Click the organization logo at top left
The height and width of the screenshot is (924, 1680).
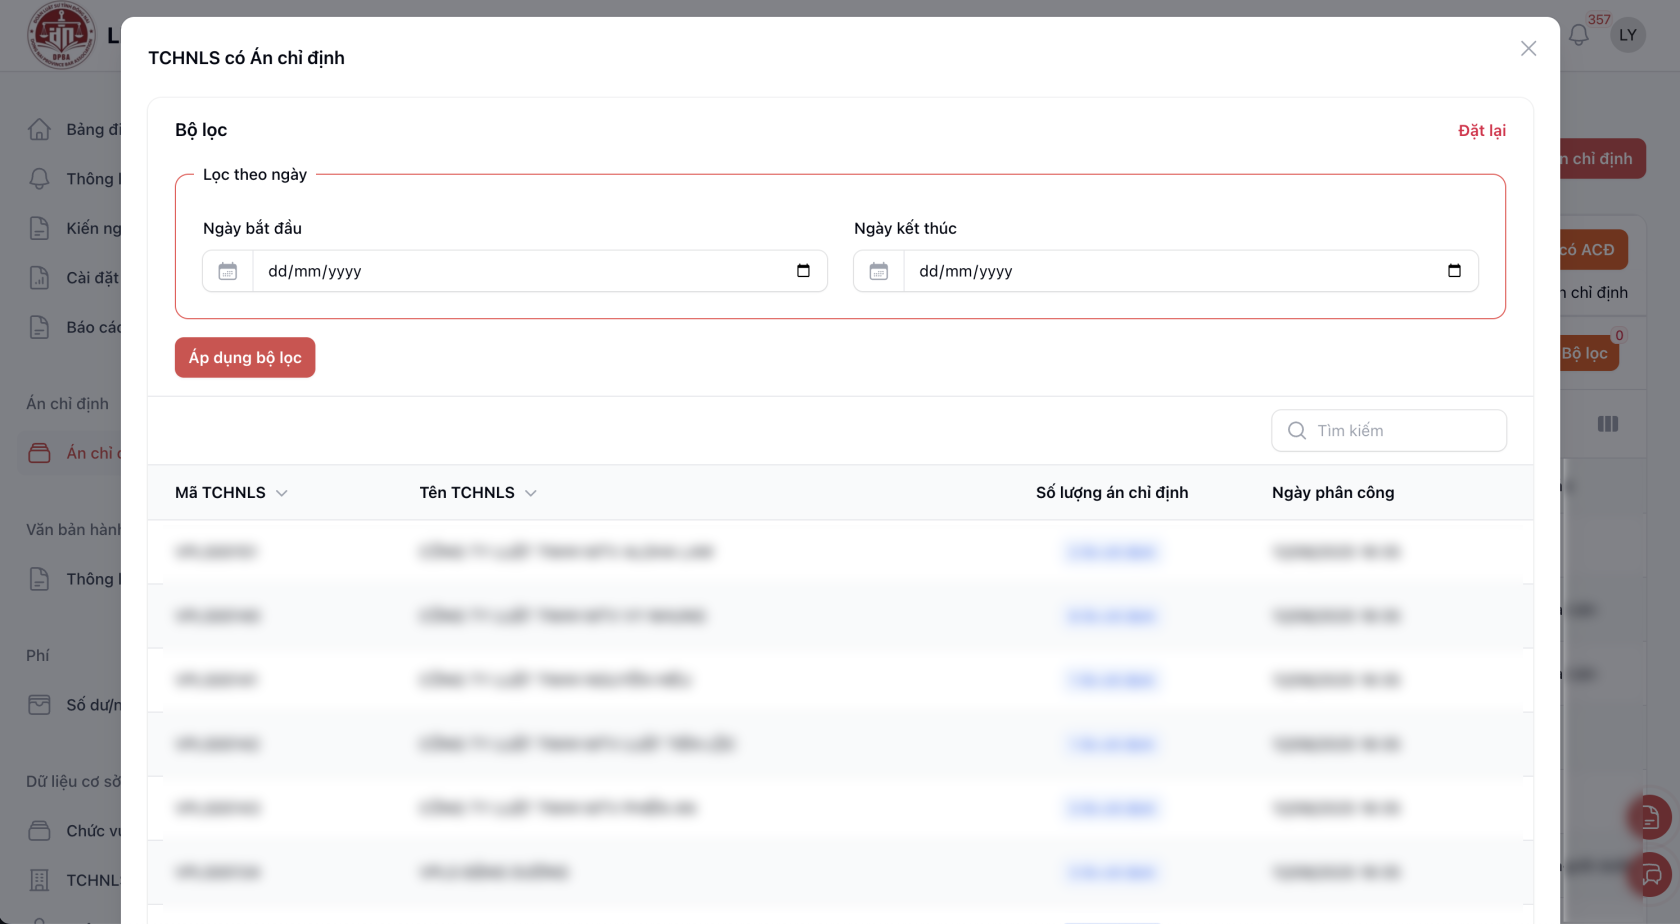(61, 35)
